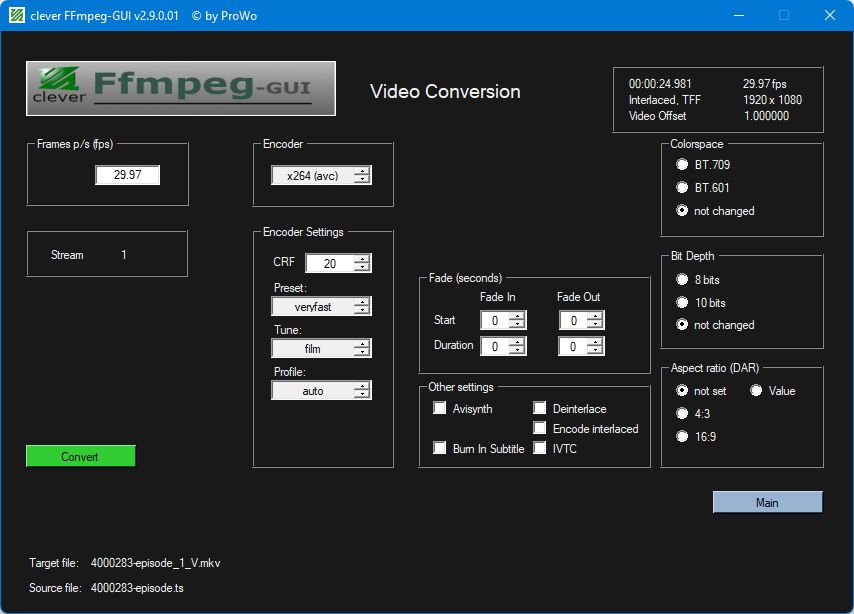Return to the Main screen button
The height and width of the screenshot is (614, 854).
coord(767,502)
